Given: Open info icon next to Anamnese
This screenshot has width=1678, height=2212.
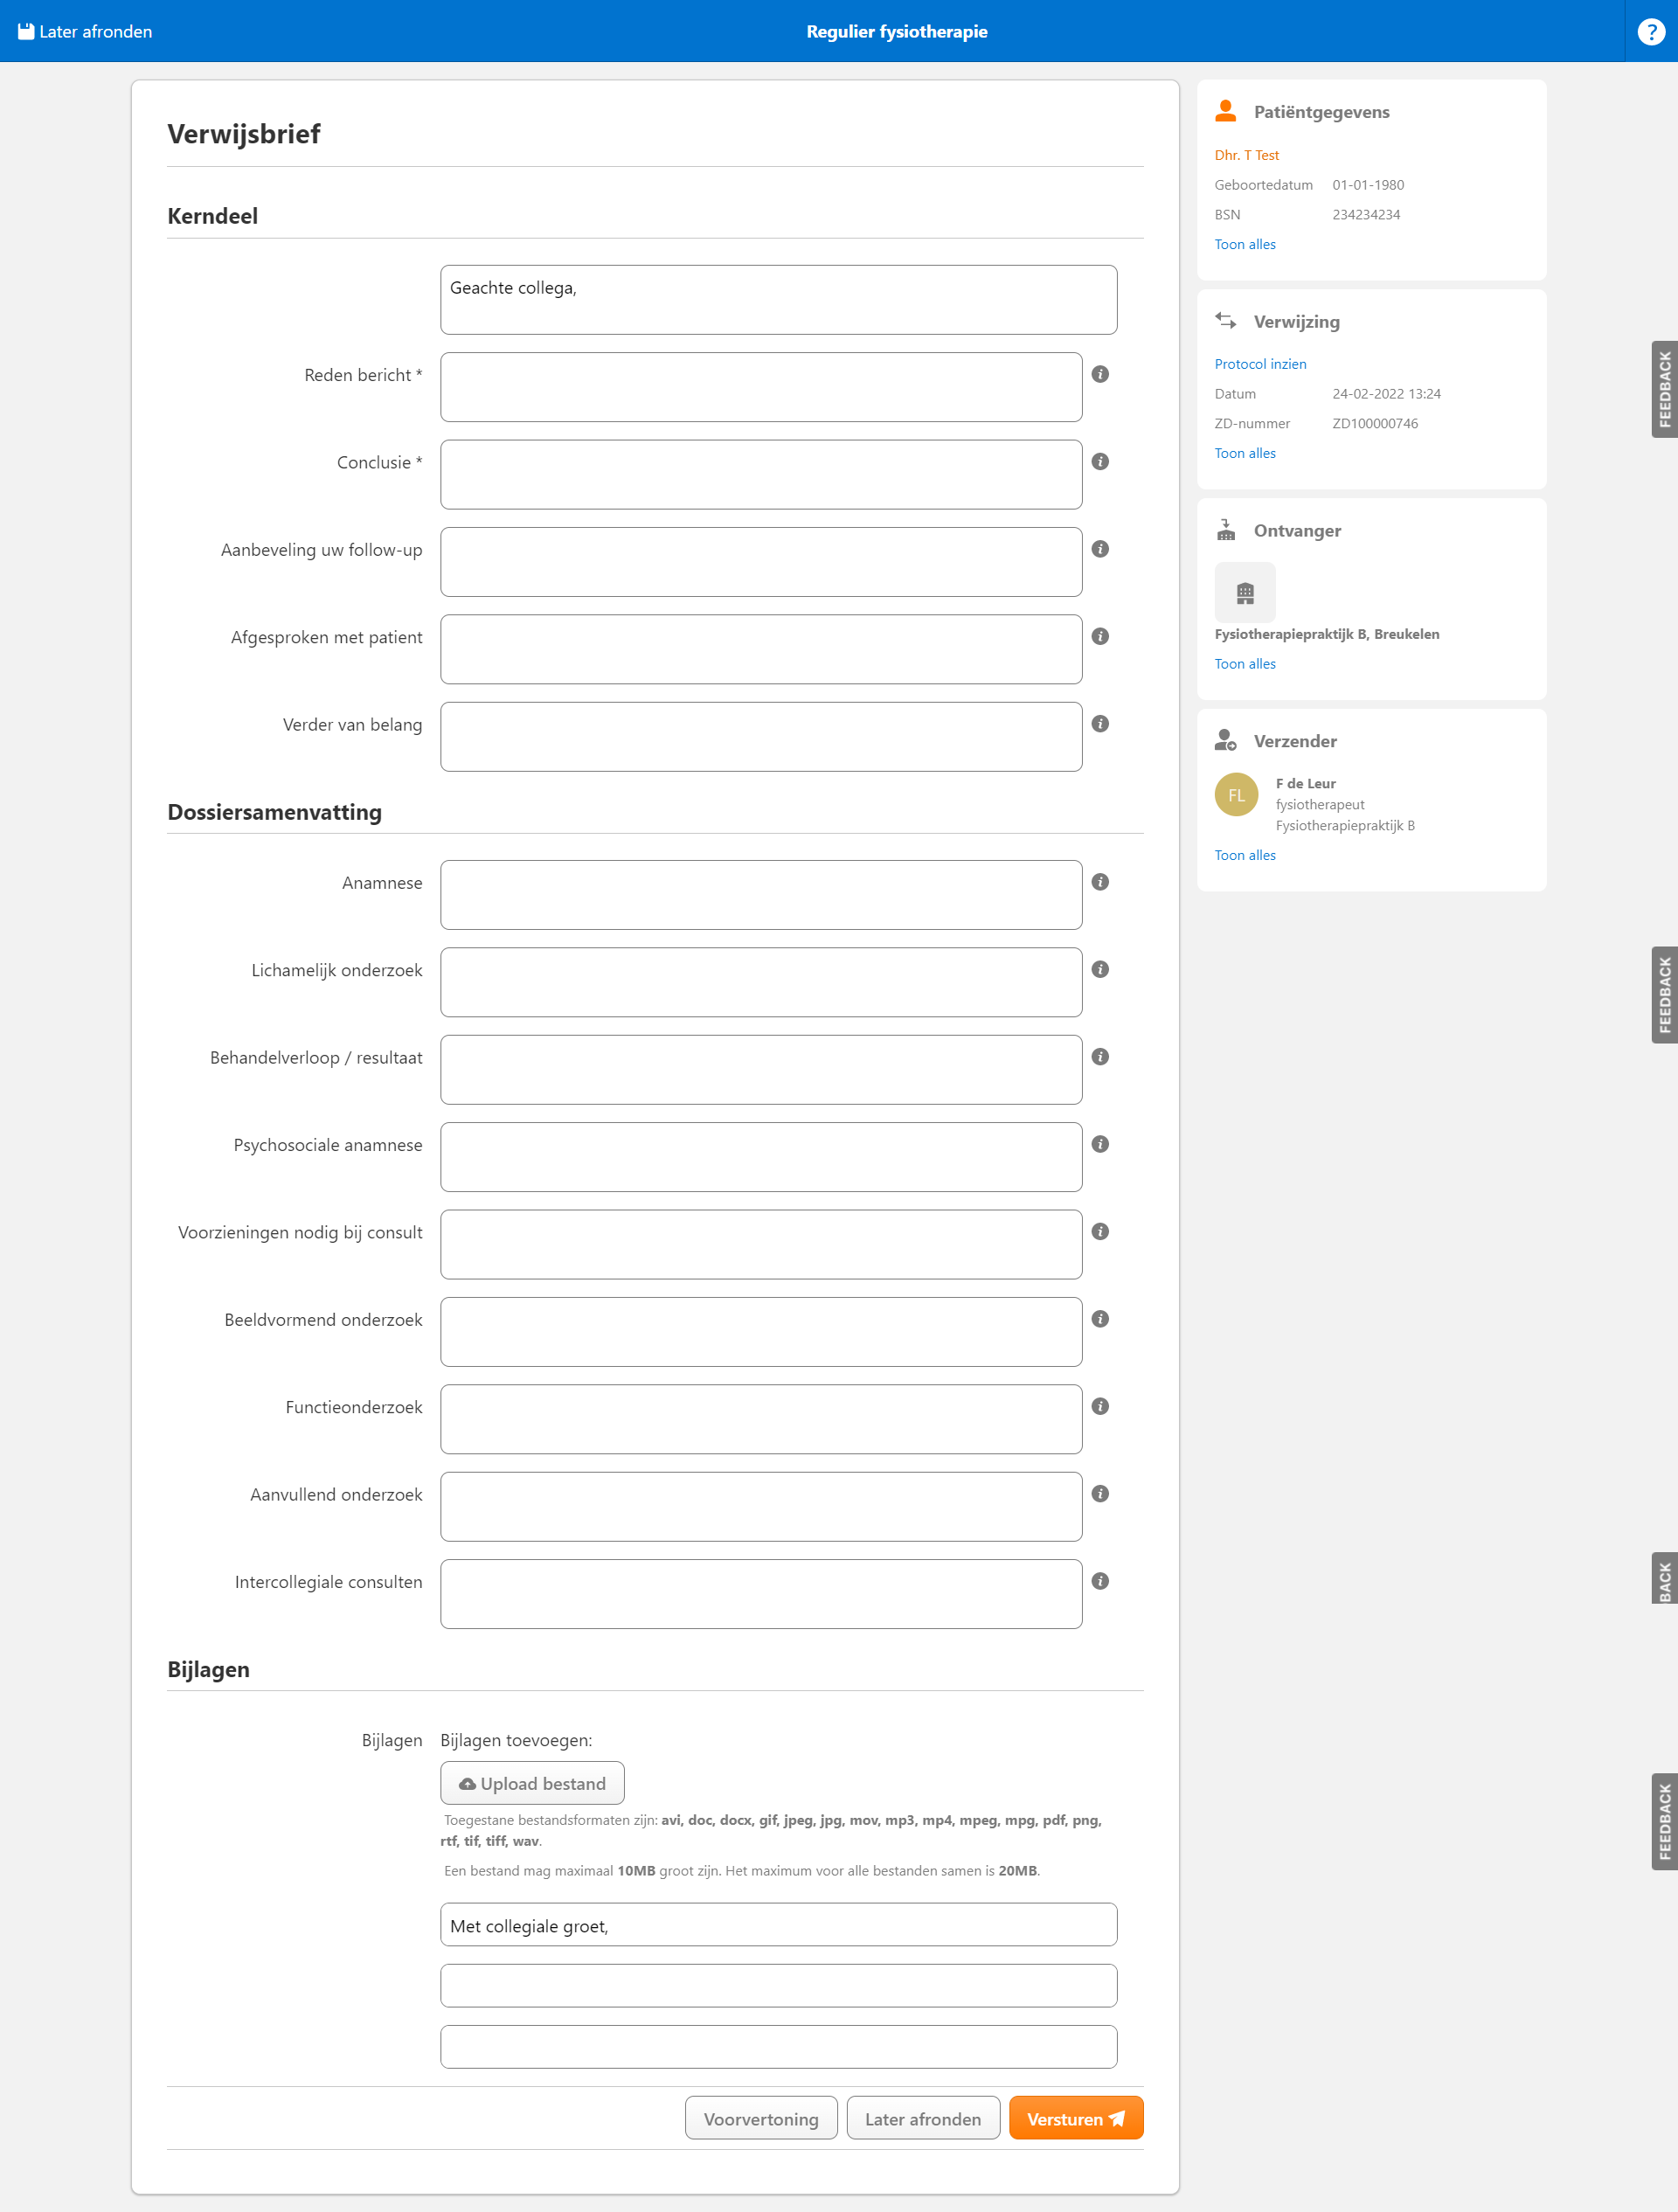Looking at the screenshot, I should click(x=1100, y=882).
